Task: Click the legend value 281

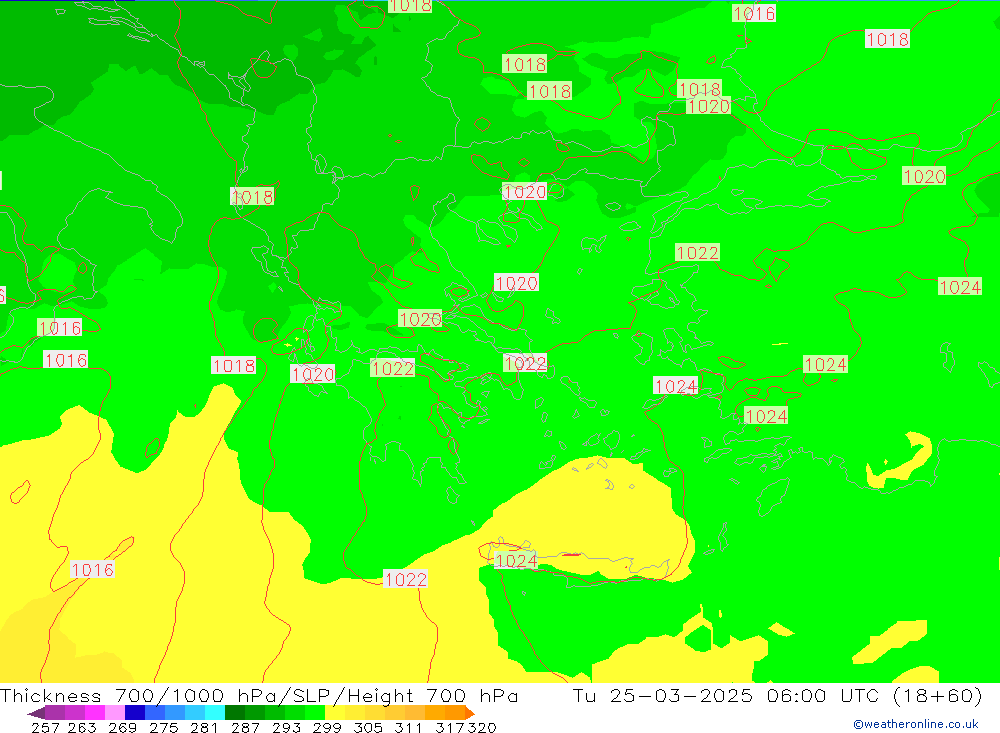Action: (x=204, y=727)
